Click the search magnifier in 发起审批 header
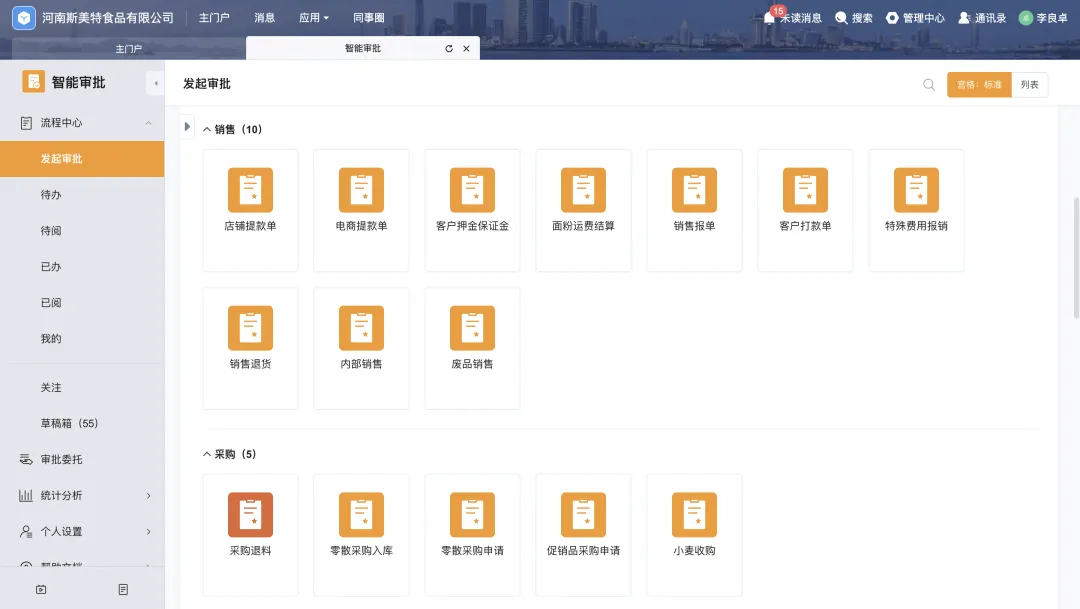 tap(929, 85)
